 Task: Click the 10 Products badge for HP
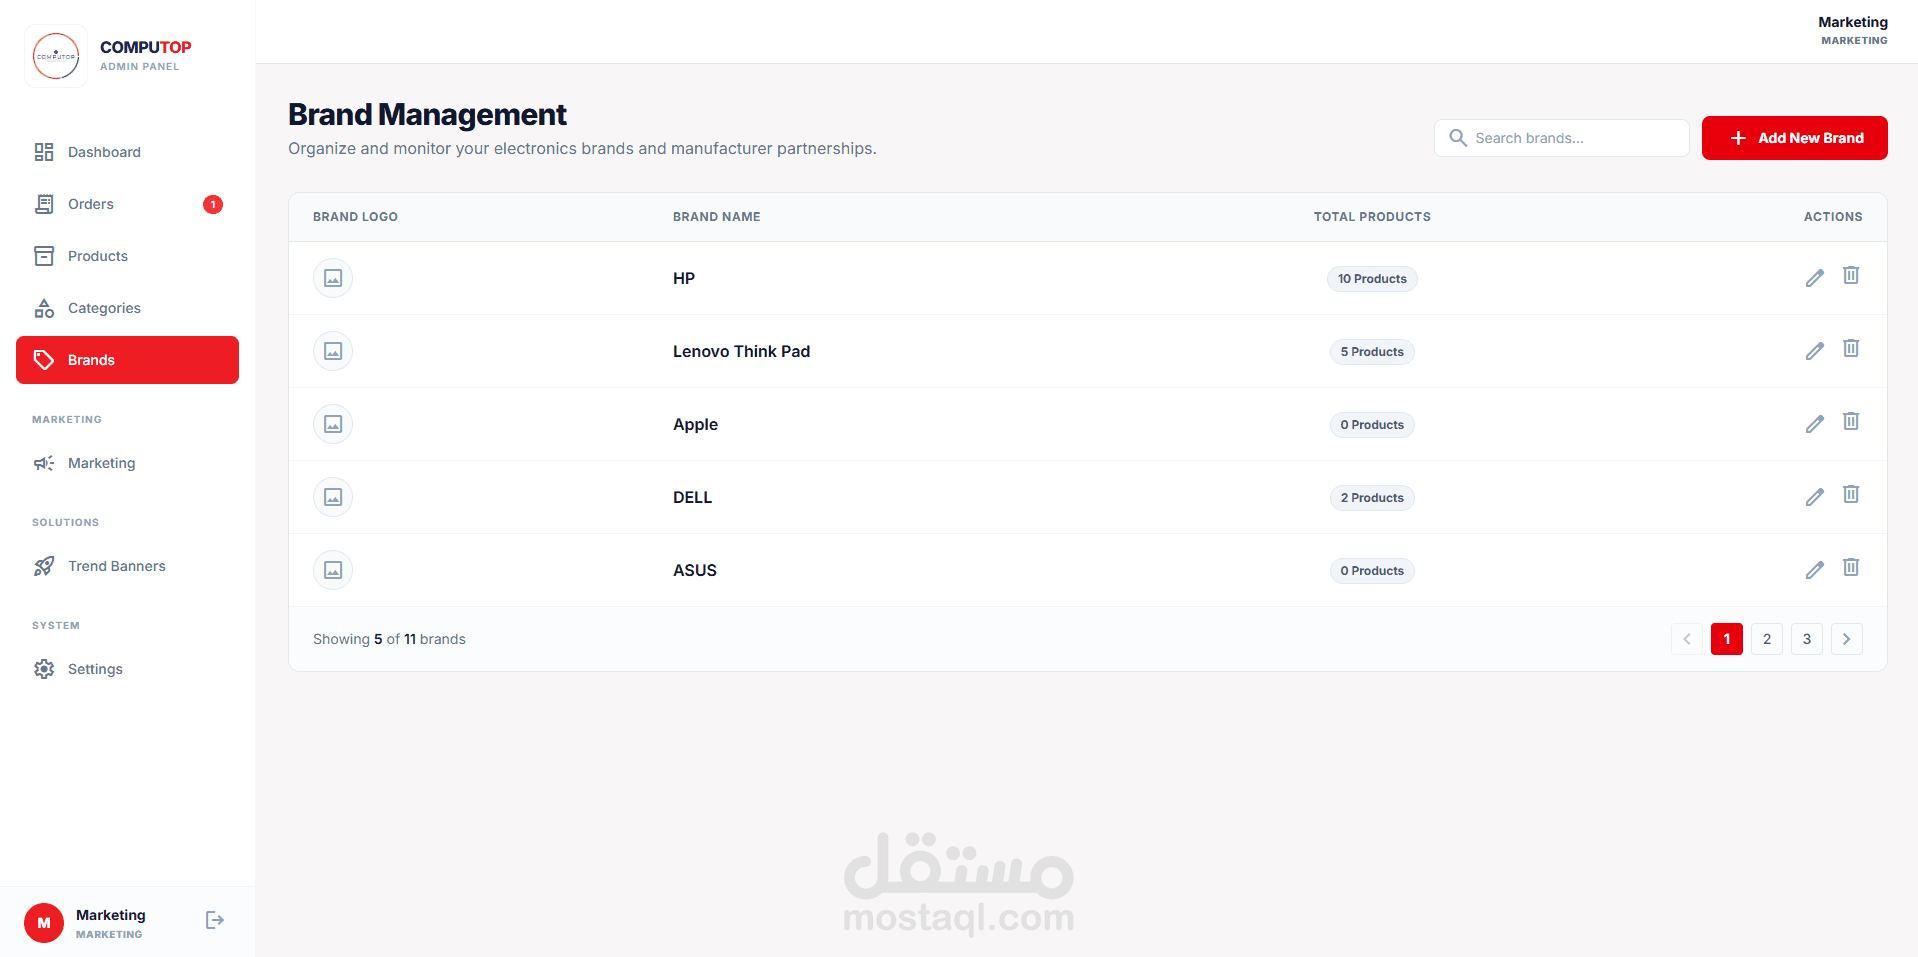(1372, 279)
